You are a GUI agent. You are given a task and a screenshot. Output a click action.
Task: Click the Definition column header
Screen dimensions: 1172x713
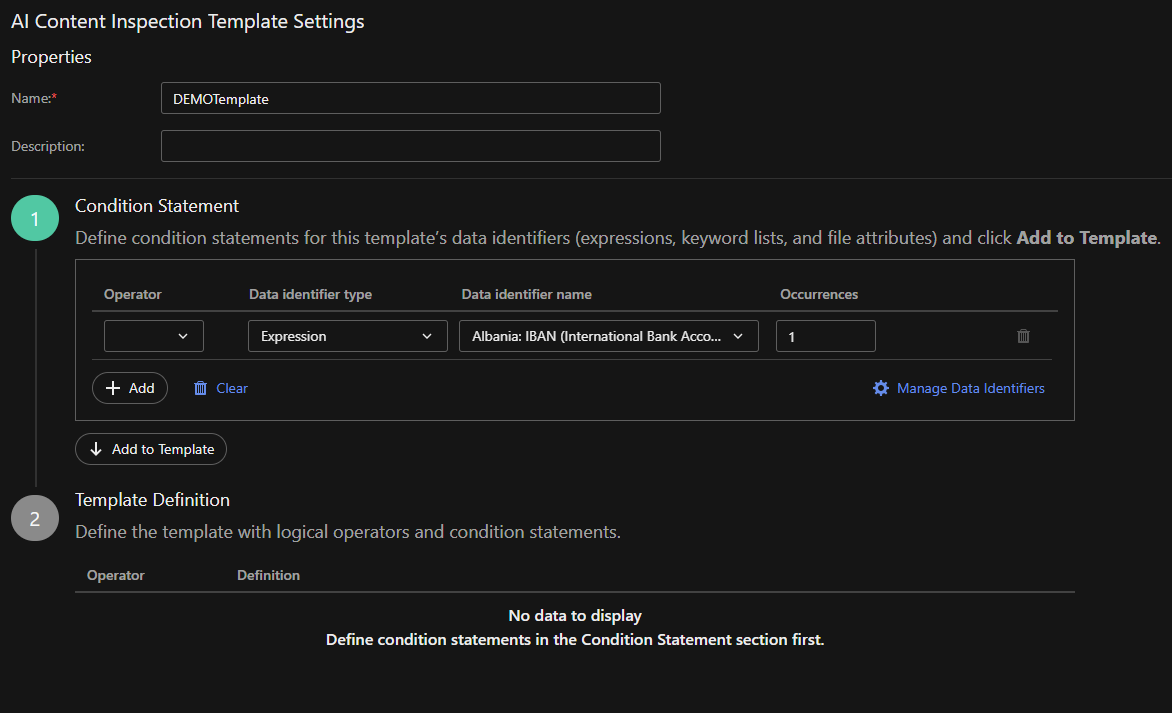click(268, 575)
